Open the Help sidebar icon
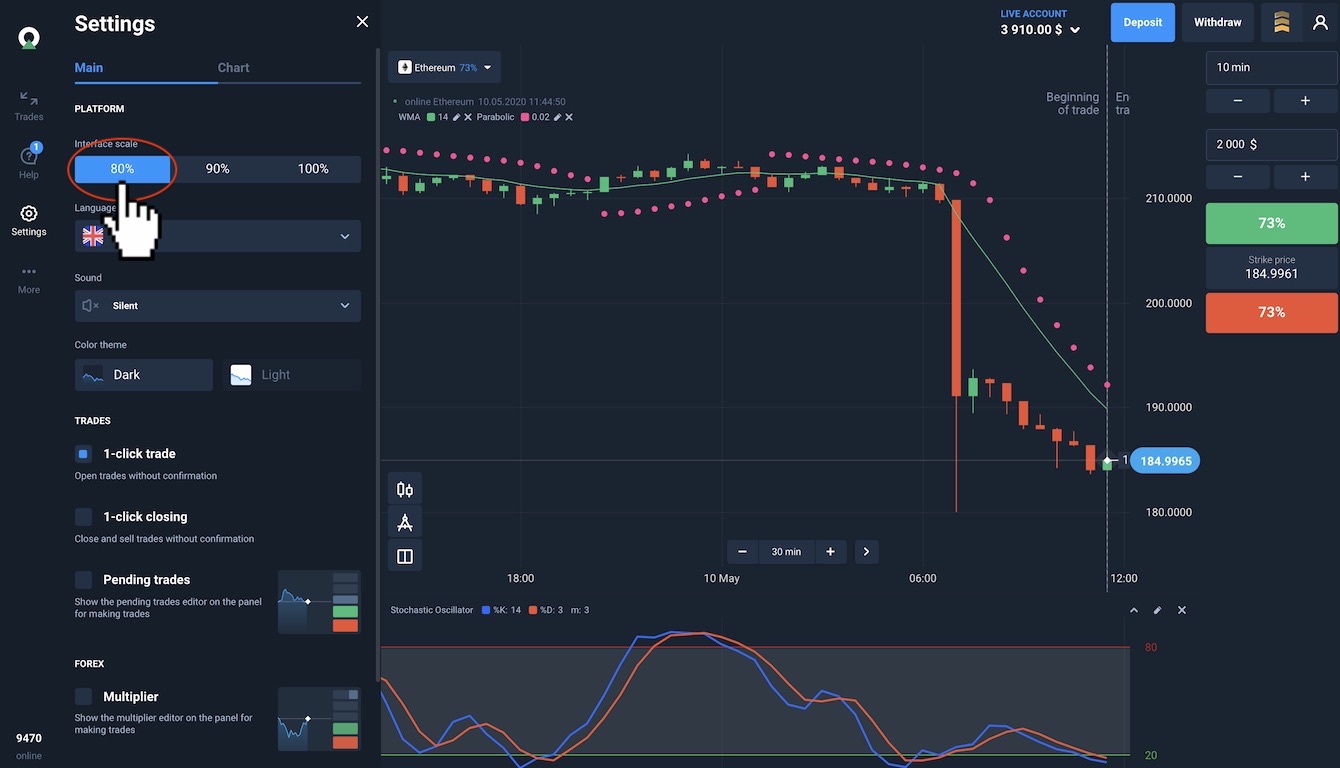This screenshot has width=1340, height=768. 29,161
